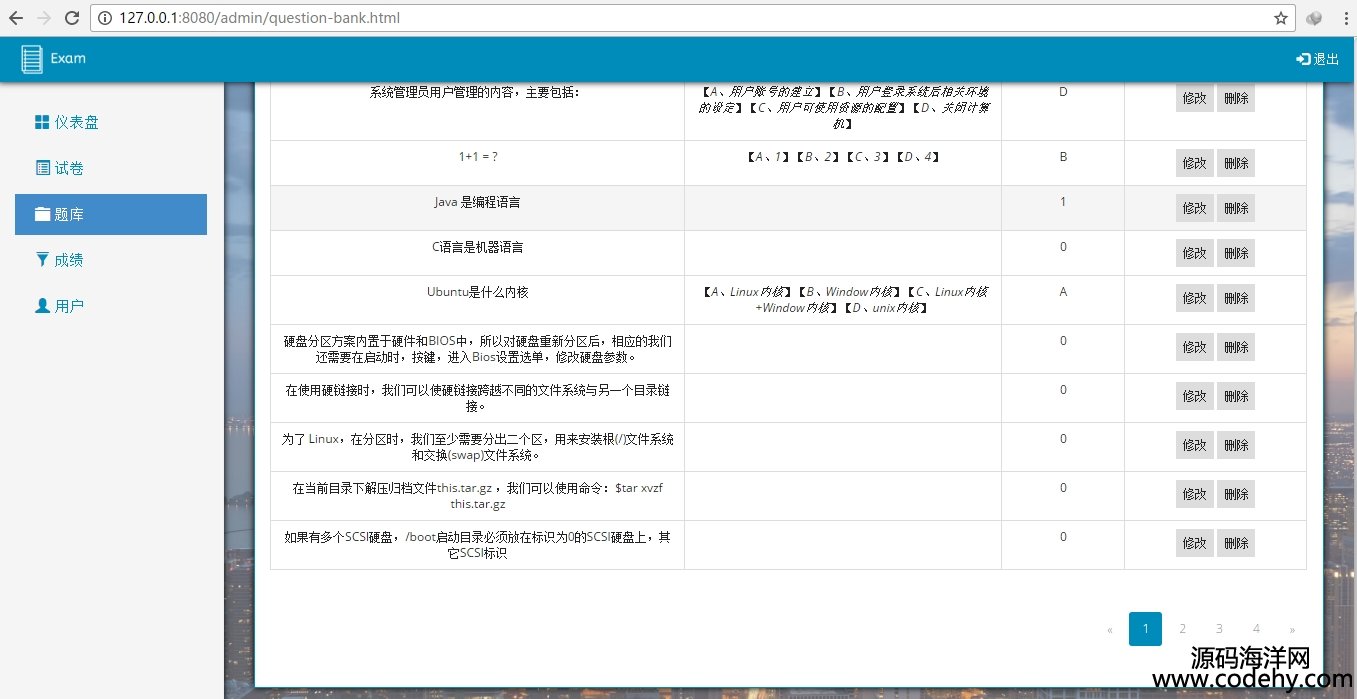
Task: Select the 题库 question bank sidebar item
Action: tap(110, 214)
